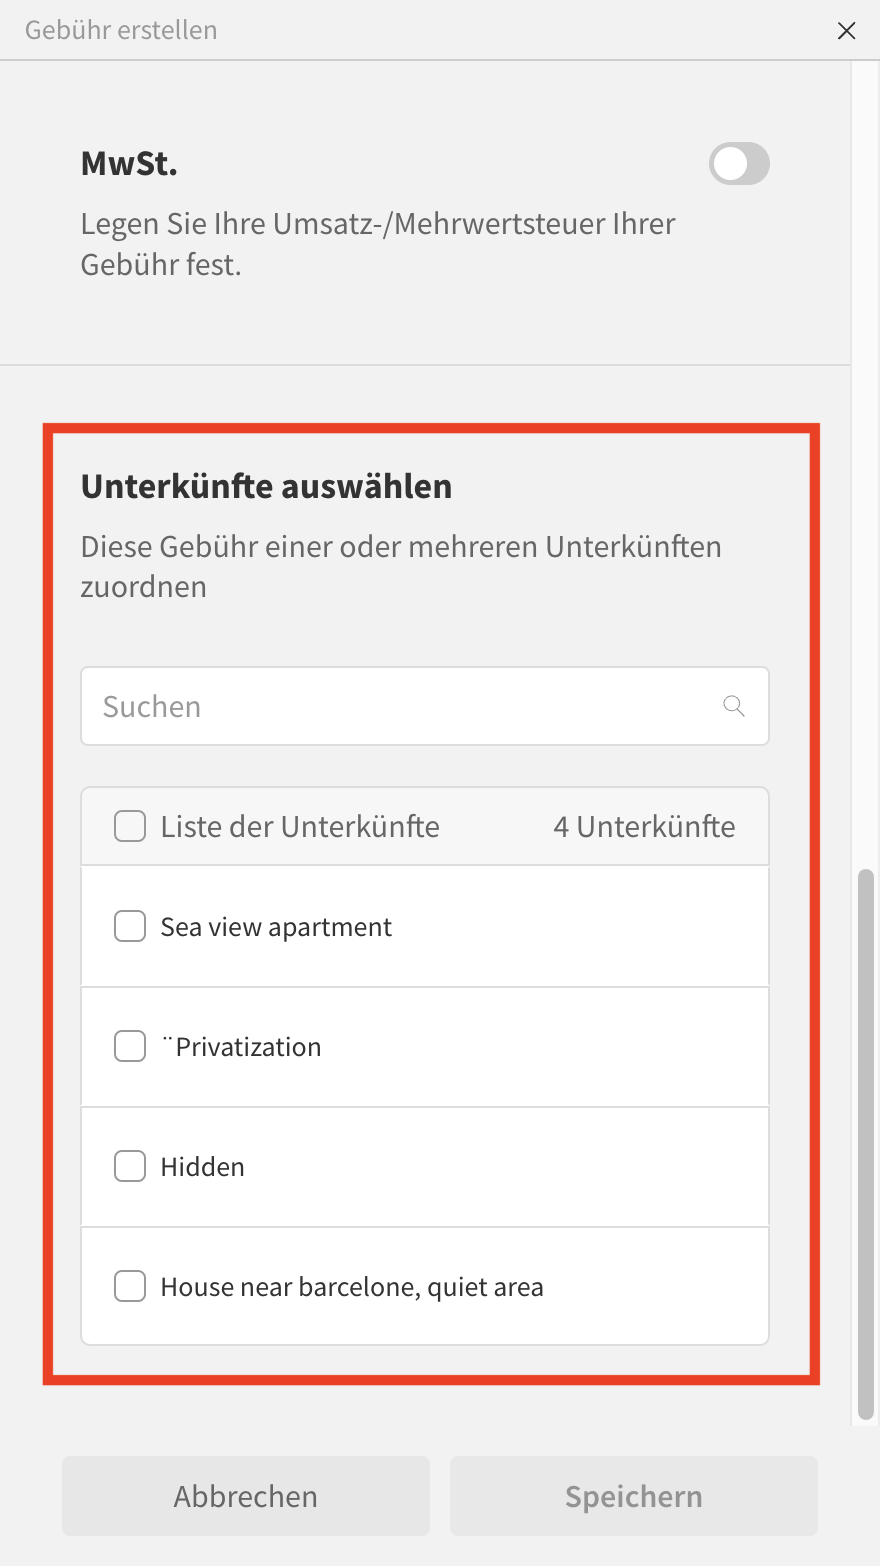Check the Hidden accommodation checkbox
This screenshot has width=880, height=1566.
[x=130, y=1167]
